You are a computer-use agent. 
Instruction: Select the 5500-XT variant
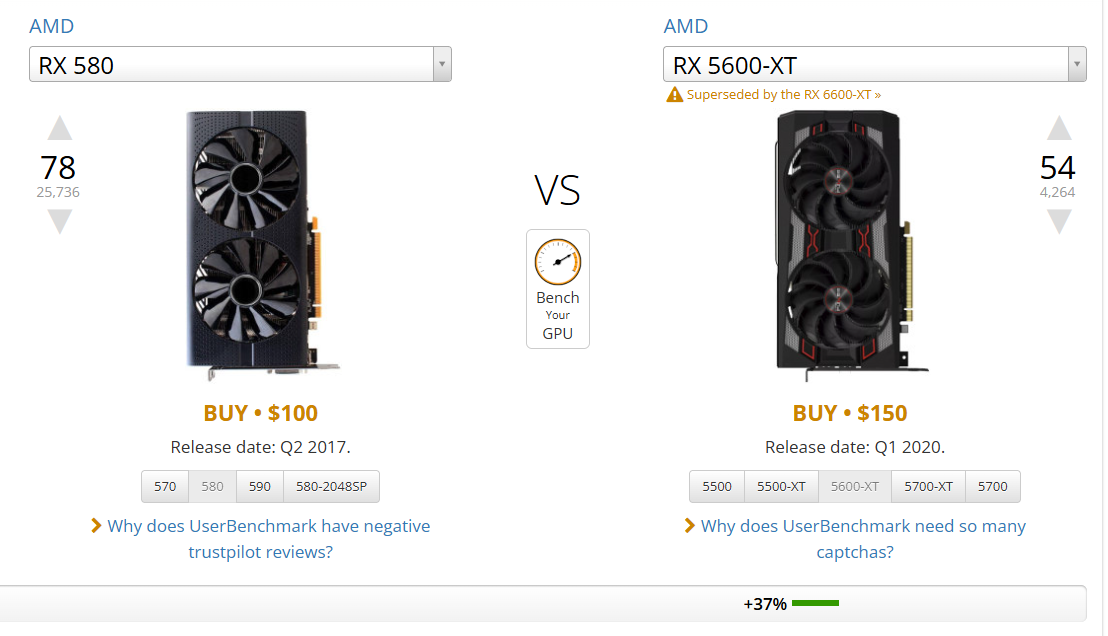pyautogui.click(x=781, y=487)
